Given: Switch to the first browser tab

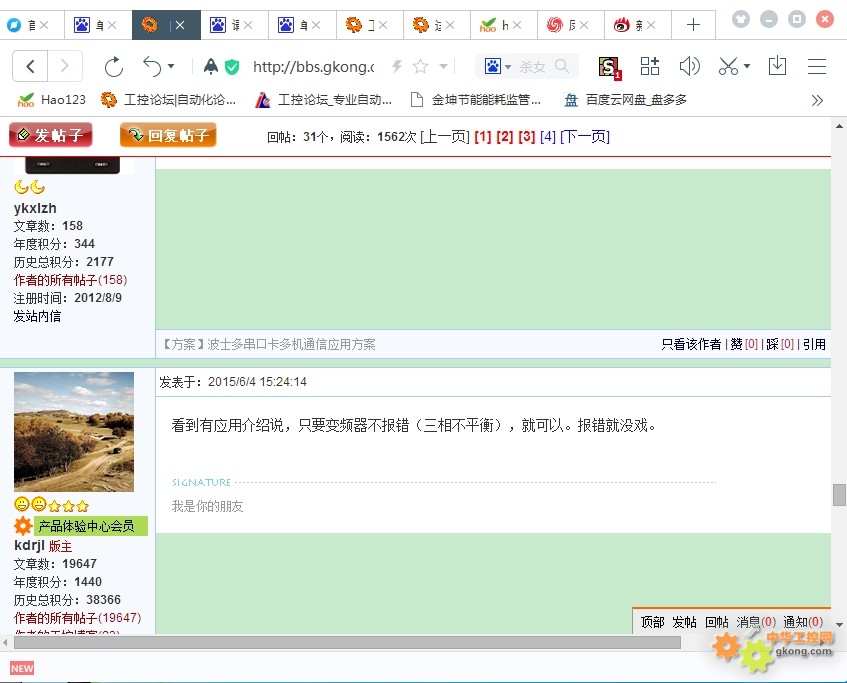Looking at the screenshot, I should [31, 25].
